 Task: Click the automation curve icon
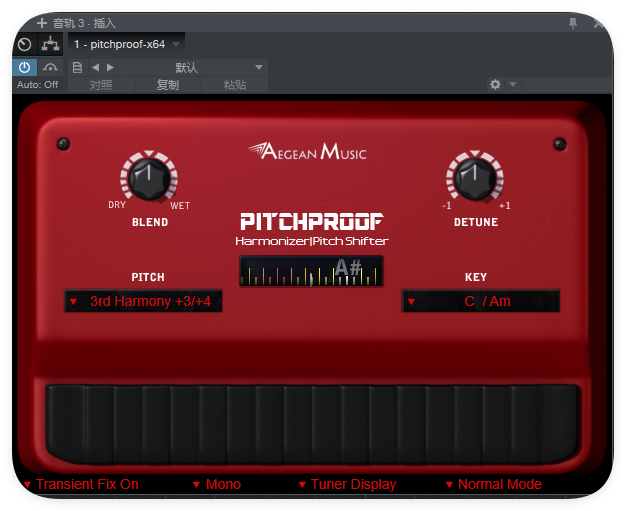(x=50, y=67)
